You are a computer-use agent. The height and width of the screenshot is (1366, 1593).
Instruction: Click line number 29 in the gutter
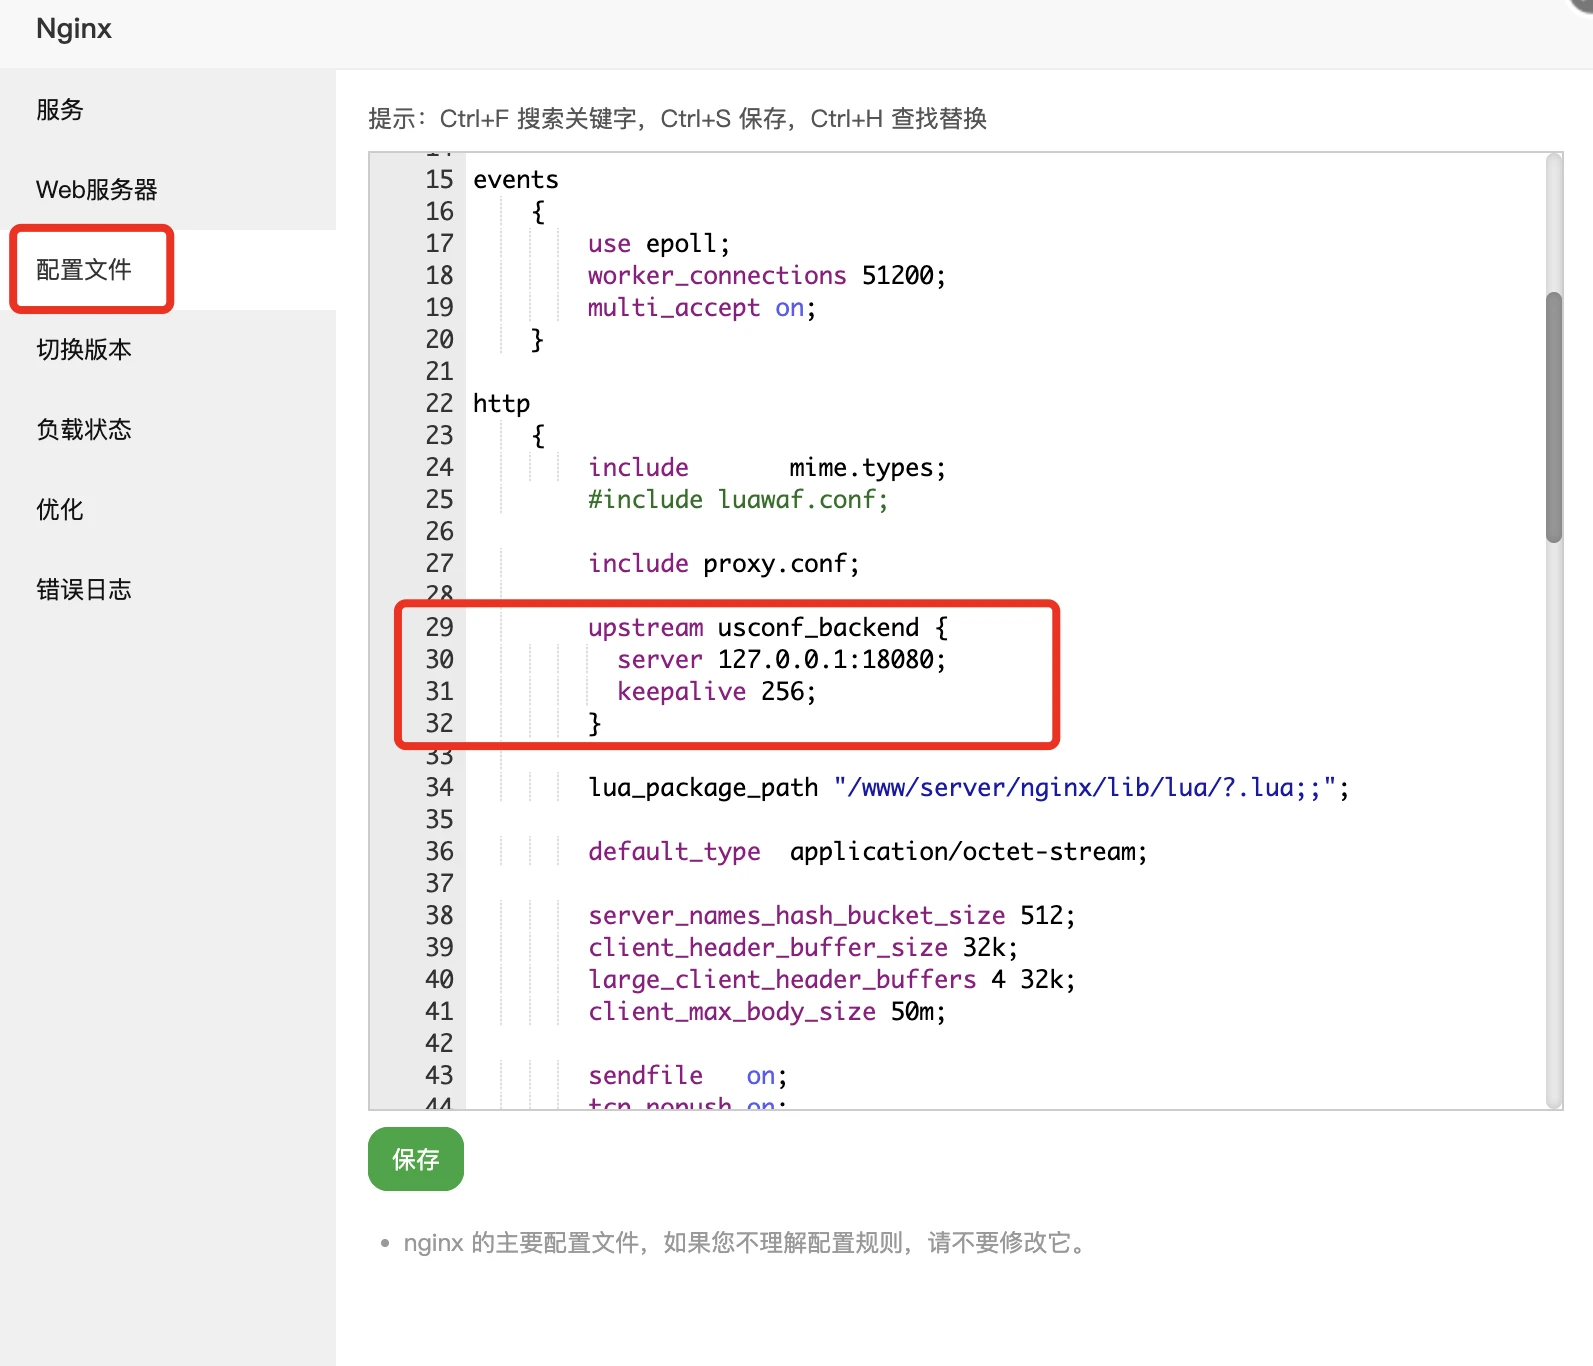pos(439,628)
